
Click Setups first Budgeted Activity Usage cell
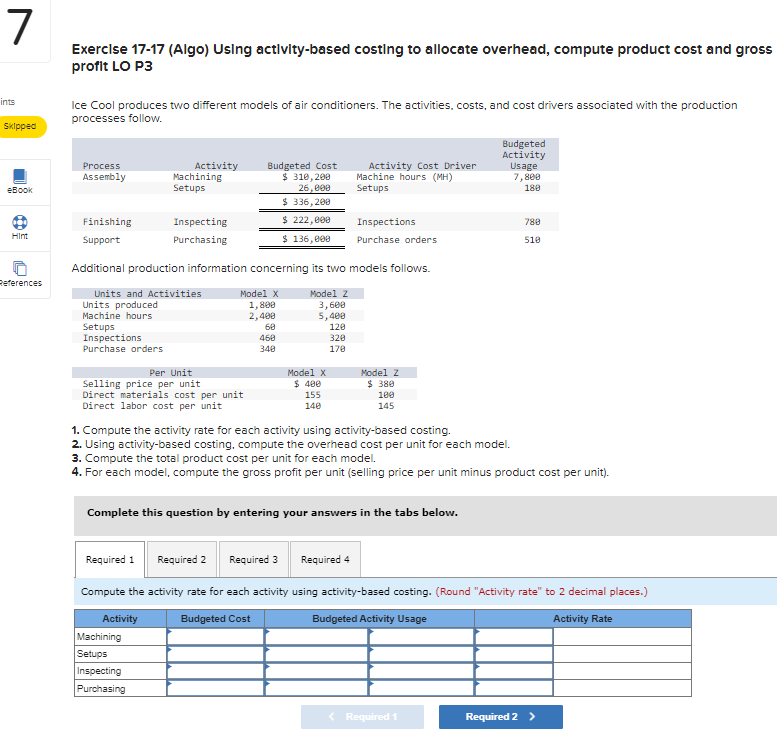click(x=317, y=654)
